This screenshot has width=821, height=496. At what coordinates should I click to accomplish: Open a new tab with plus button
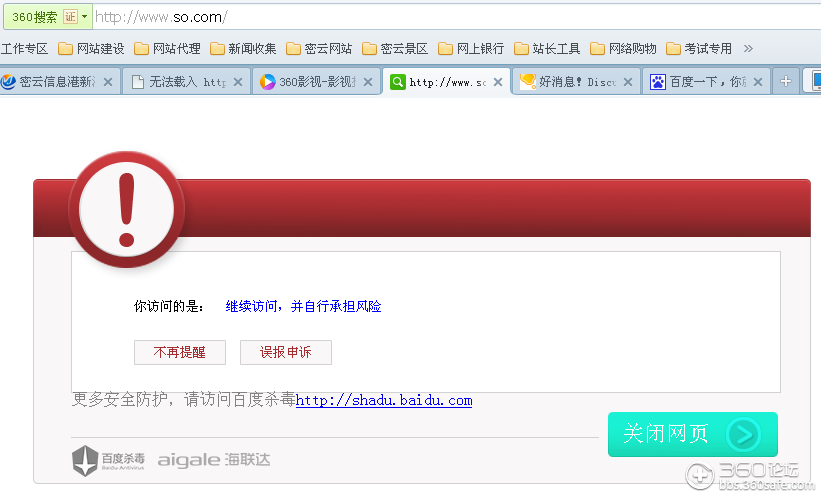click(x=786, y=81)
